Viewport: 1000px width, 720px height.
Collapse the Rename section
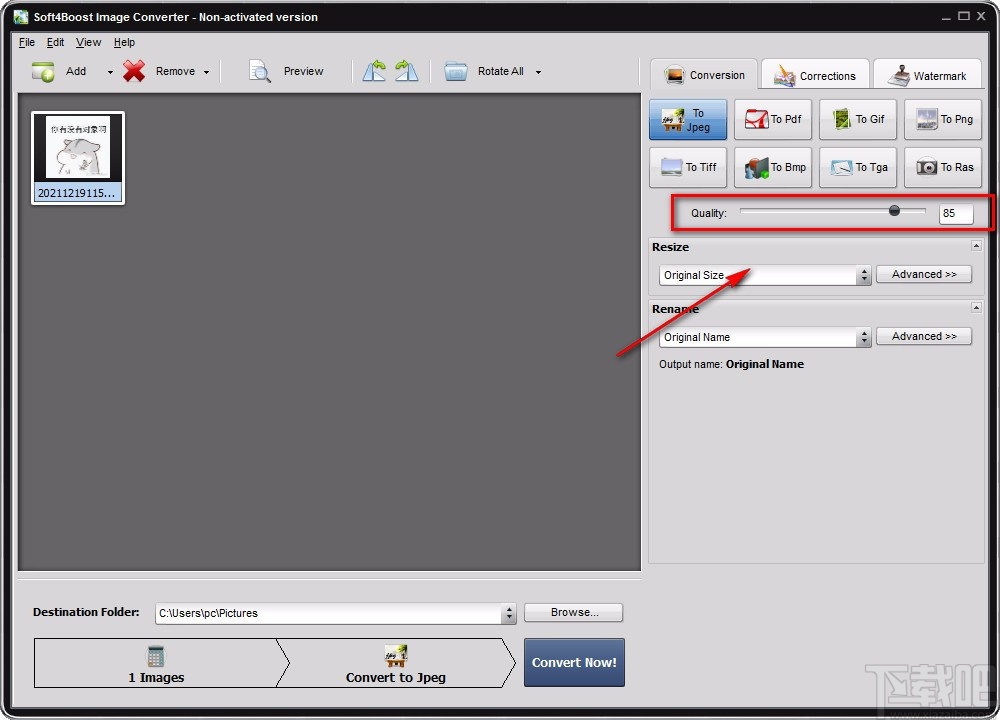[x=976, y=307]
